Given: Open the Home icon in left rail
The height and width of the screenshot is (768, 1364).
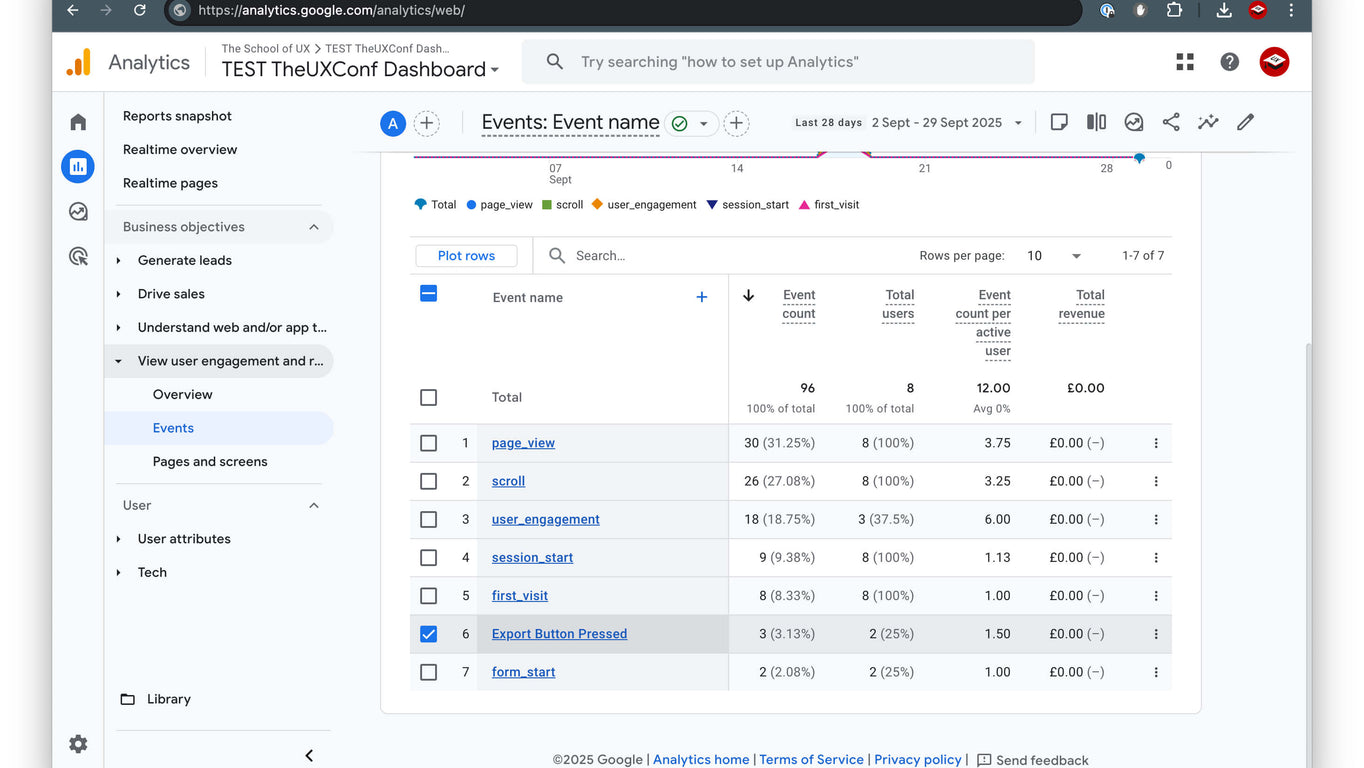Looking at the screenshot, I should coord(78,122).
